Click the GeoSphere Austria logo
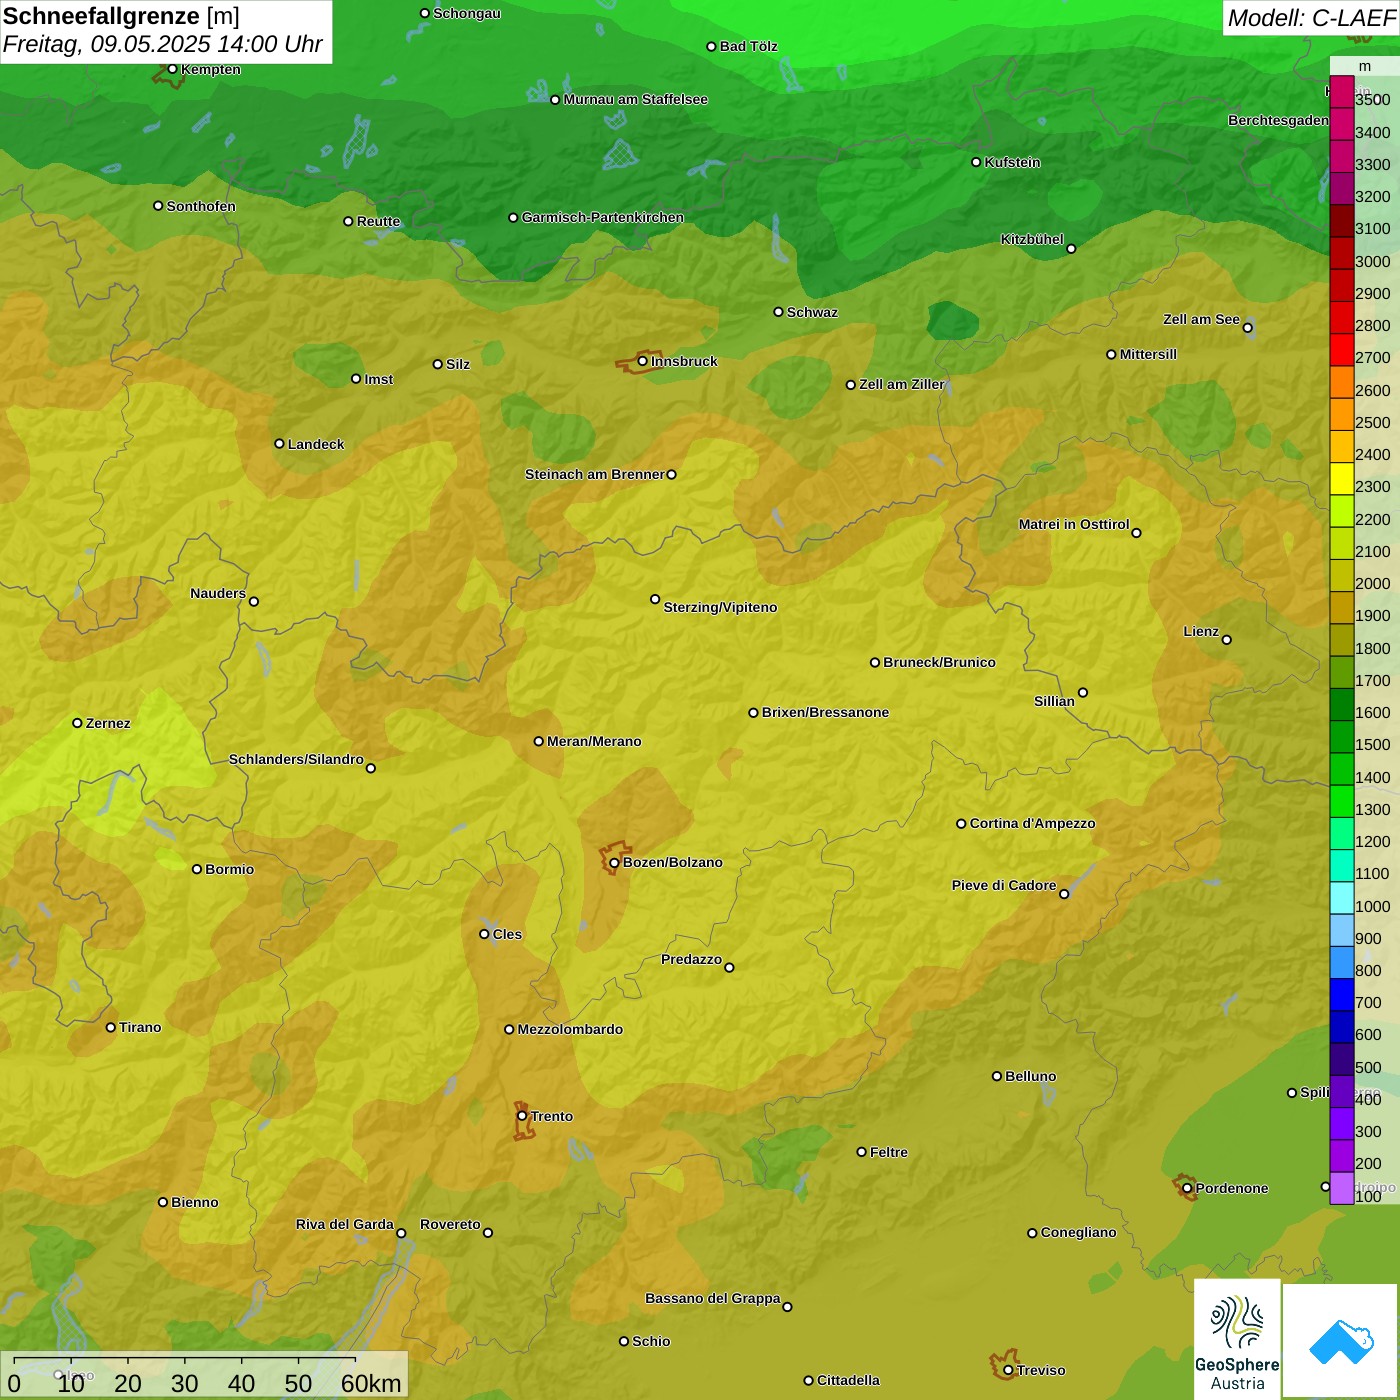The width and height of the screenshot is (1400, 1400). click(x=1237, y=1339)
